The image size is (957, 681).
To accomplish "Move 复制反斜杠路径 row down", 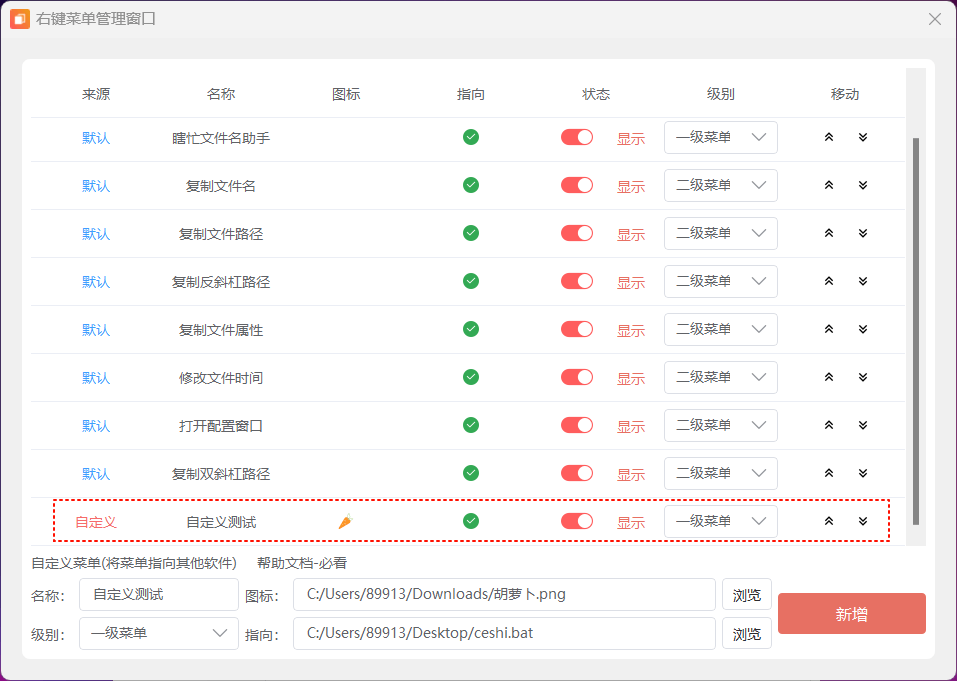I will pos(863,281).
